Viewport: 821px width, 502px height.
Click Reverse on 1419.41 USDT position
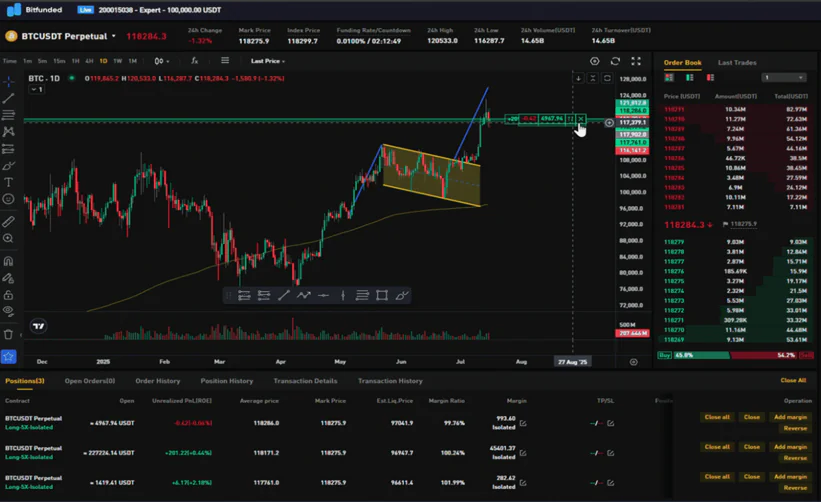pos(795,488)
